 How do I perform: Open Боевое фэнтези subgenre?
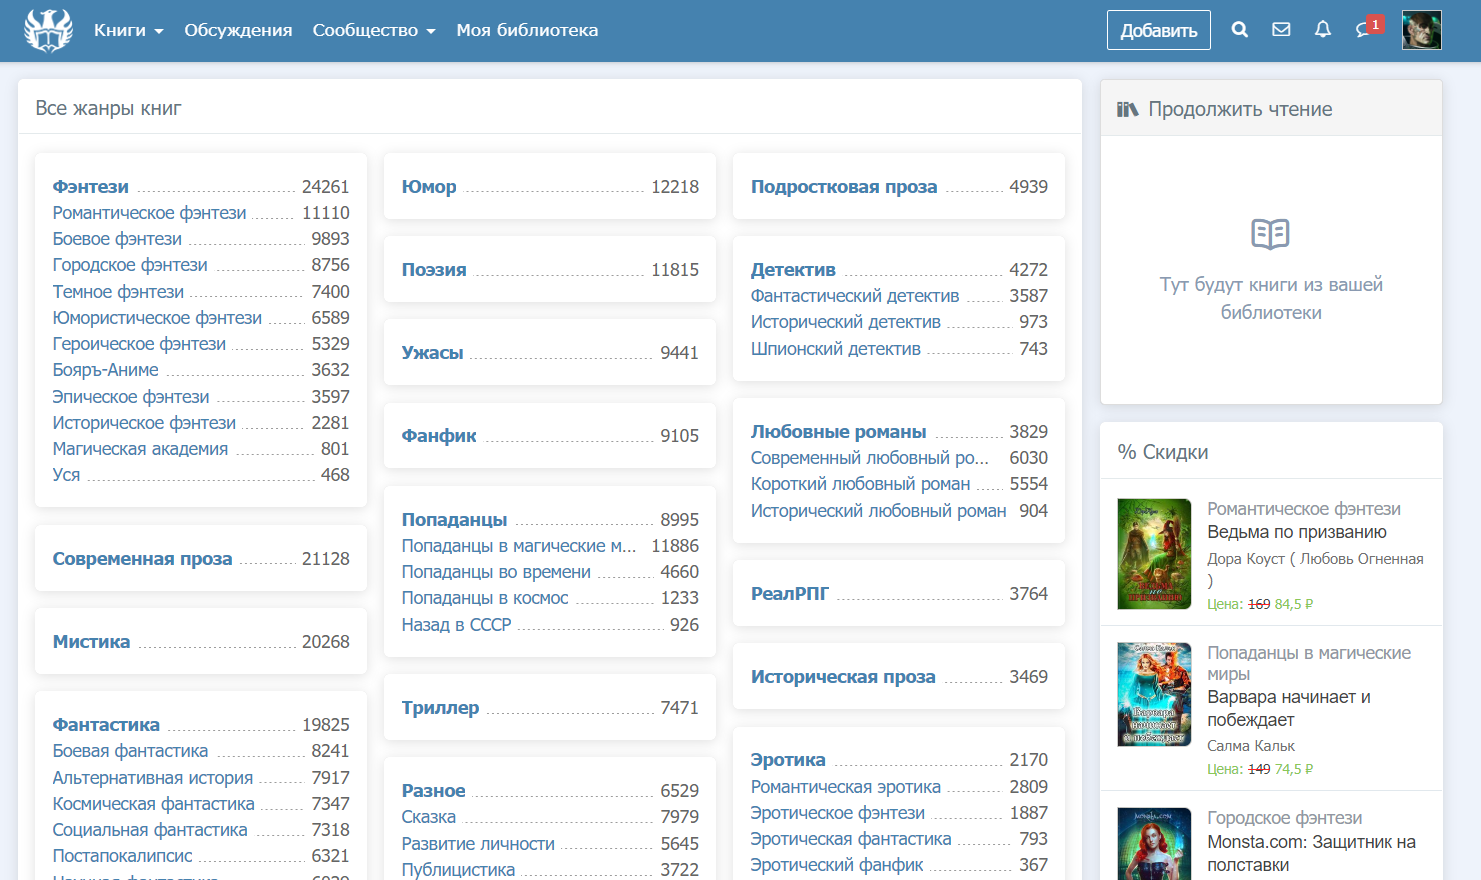[118, 239]
